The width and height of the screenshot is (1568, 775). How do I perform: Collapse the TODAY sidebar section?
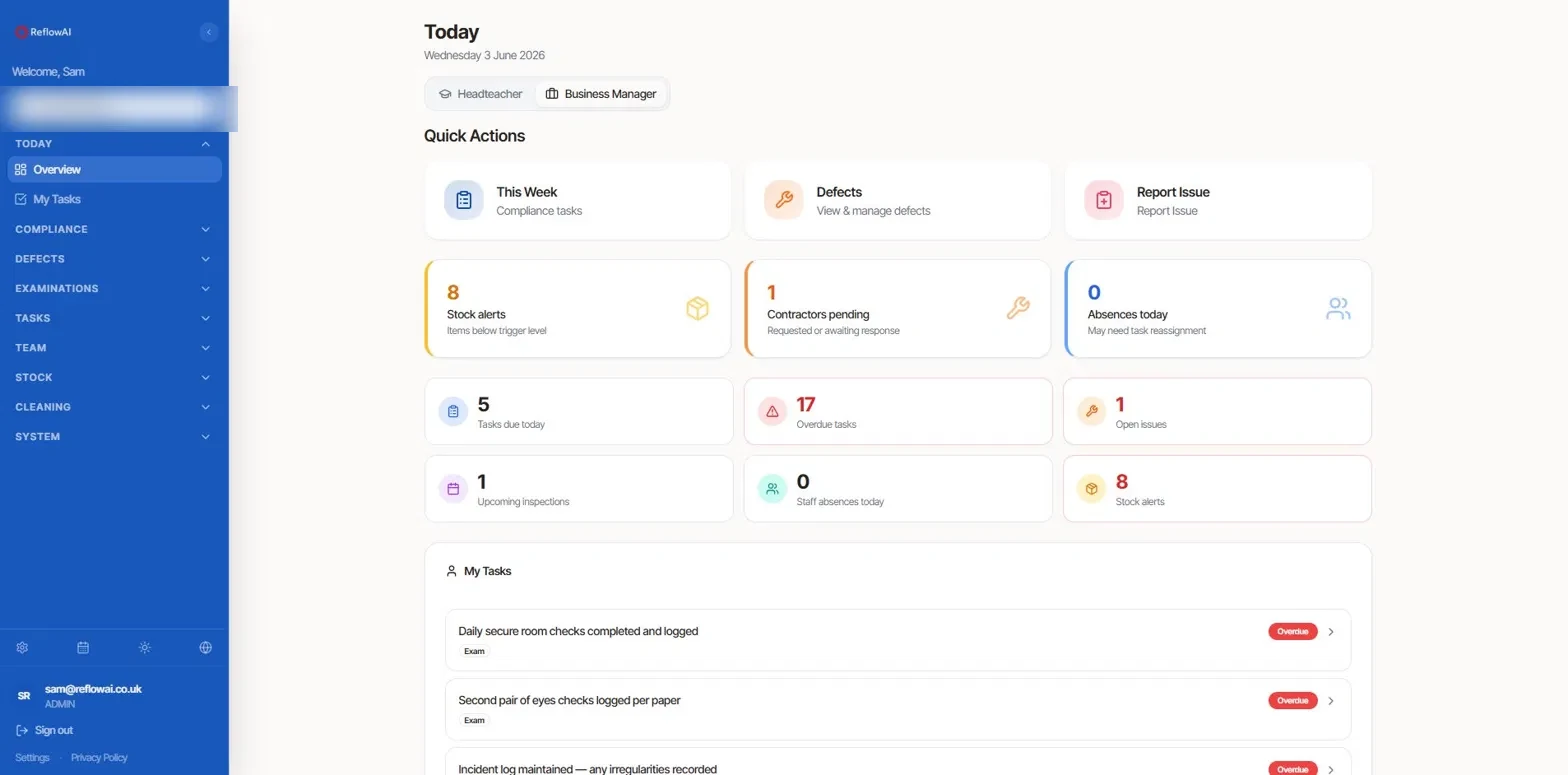click(114, 144)
